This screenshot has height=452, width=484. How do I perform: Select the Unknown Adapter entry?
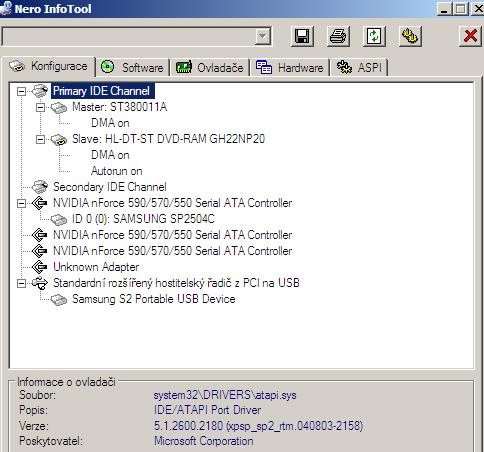tap(96, 267)
